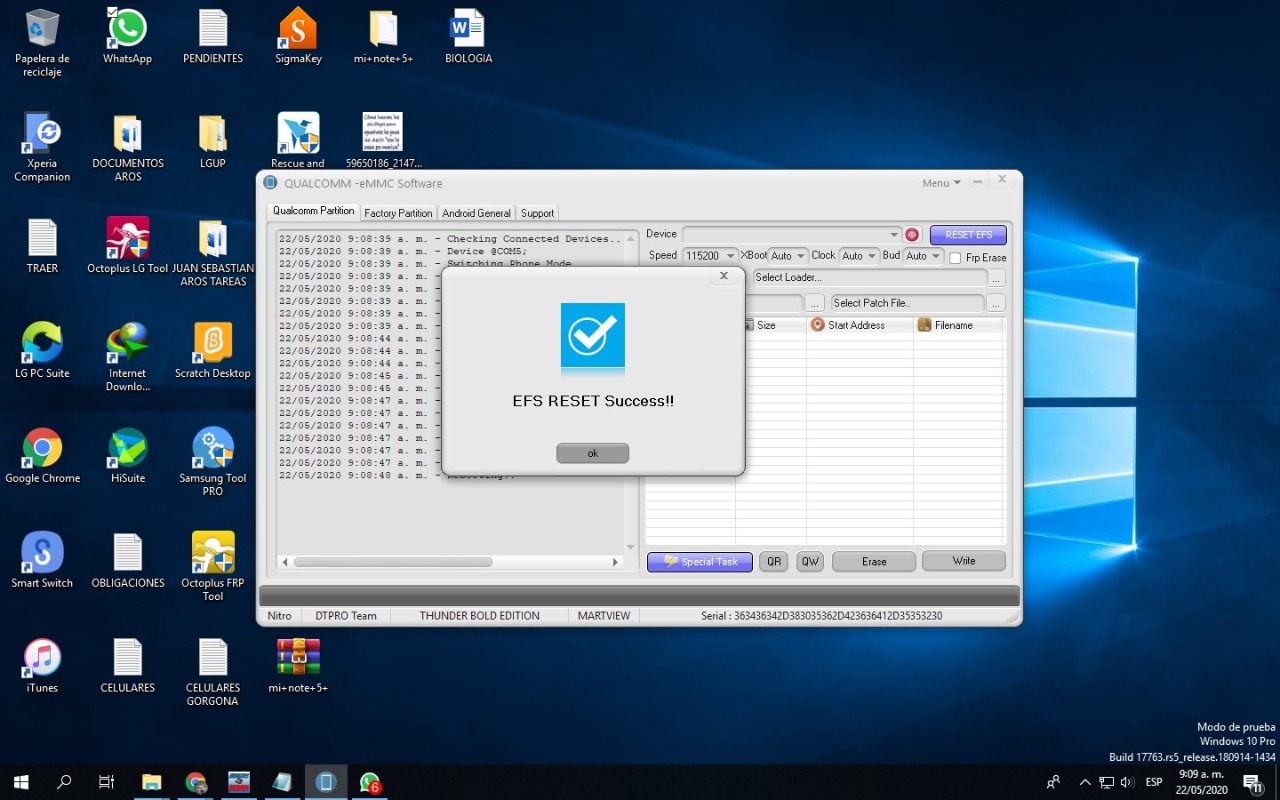Select the Scratch Desktop shortcut
This screenshot has width=1280, height=800.
point(213,351)
